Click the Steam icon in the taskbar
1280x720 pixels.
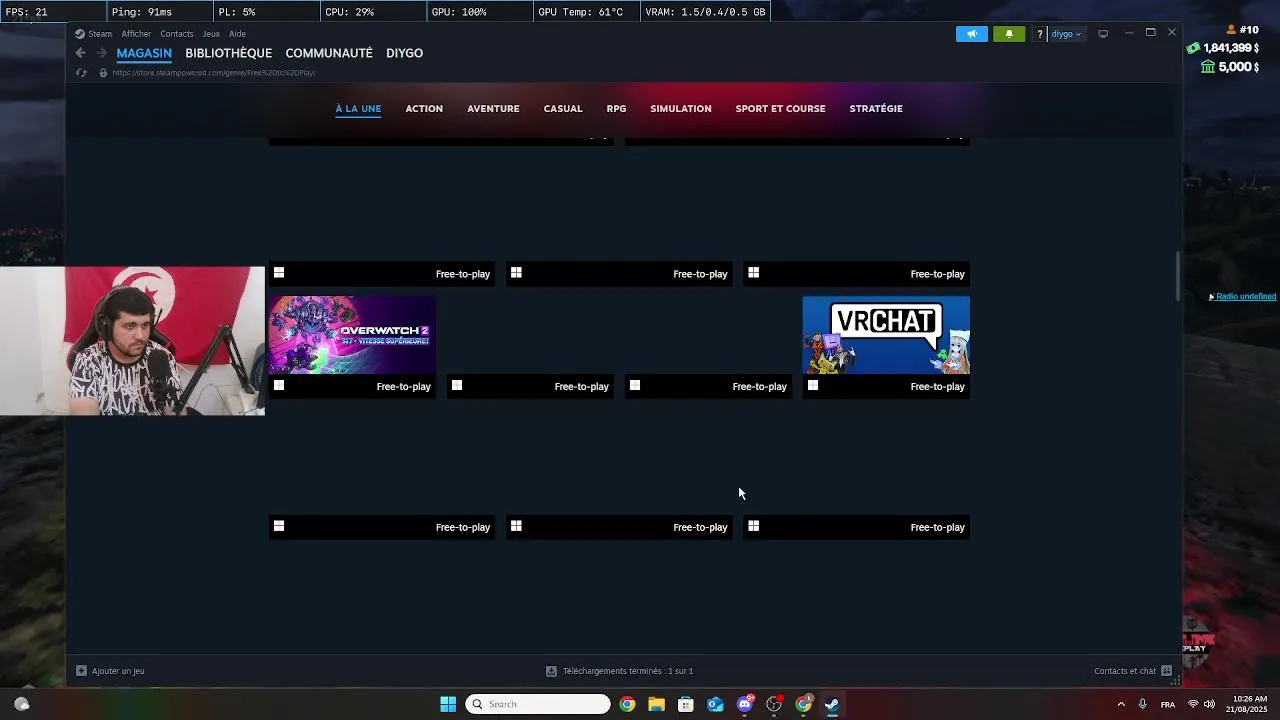click(832, 704)
